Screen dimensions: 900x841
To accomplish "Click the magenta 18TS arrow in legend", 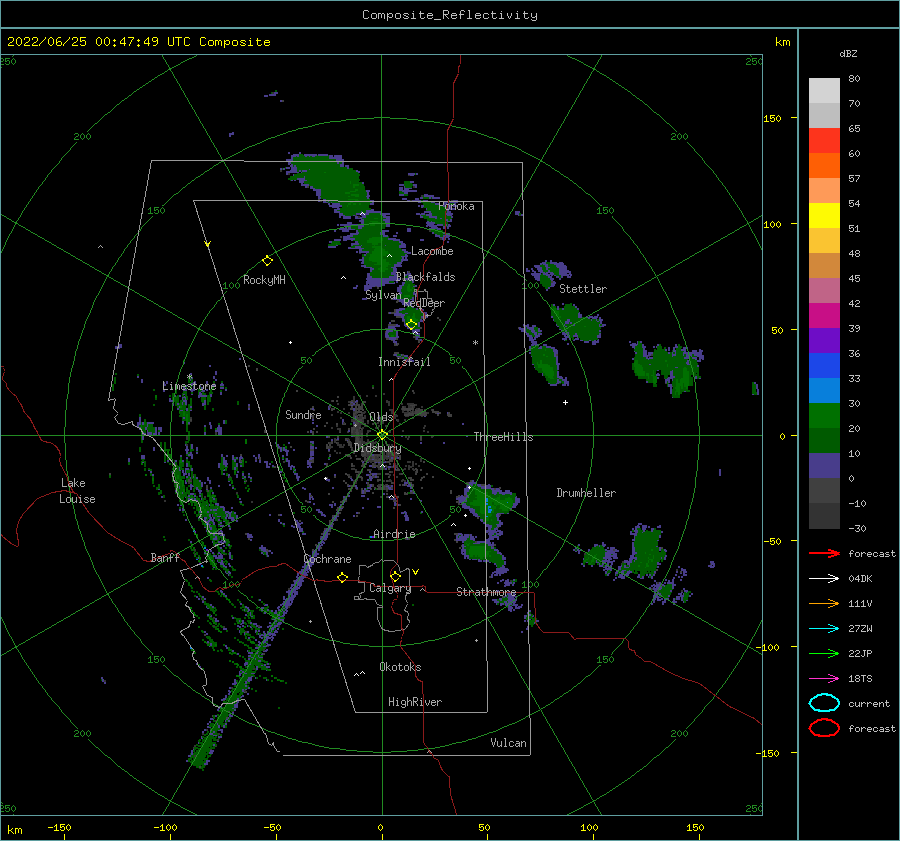I will [x=824, y=679].
